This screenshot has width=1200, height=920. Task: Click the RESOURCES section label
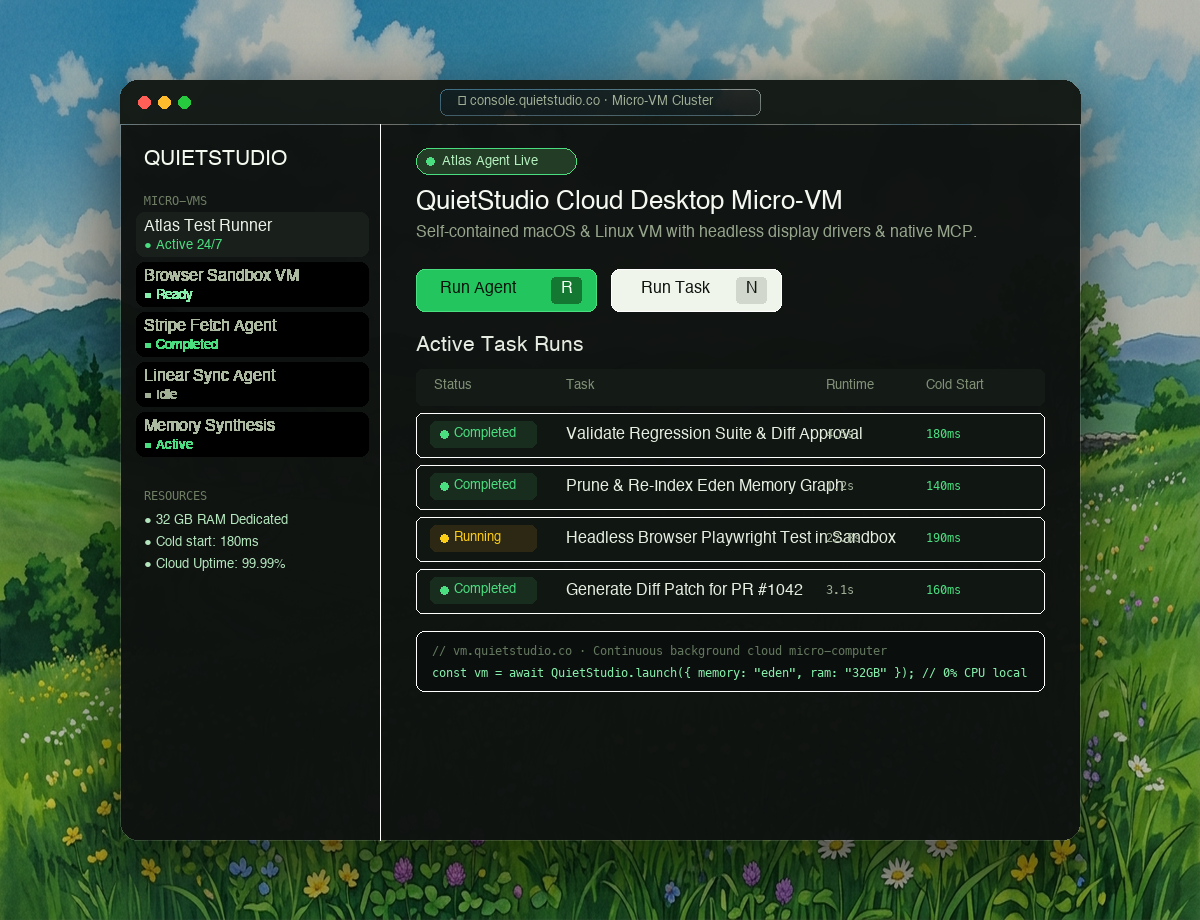[x=175, y=496]
